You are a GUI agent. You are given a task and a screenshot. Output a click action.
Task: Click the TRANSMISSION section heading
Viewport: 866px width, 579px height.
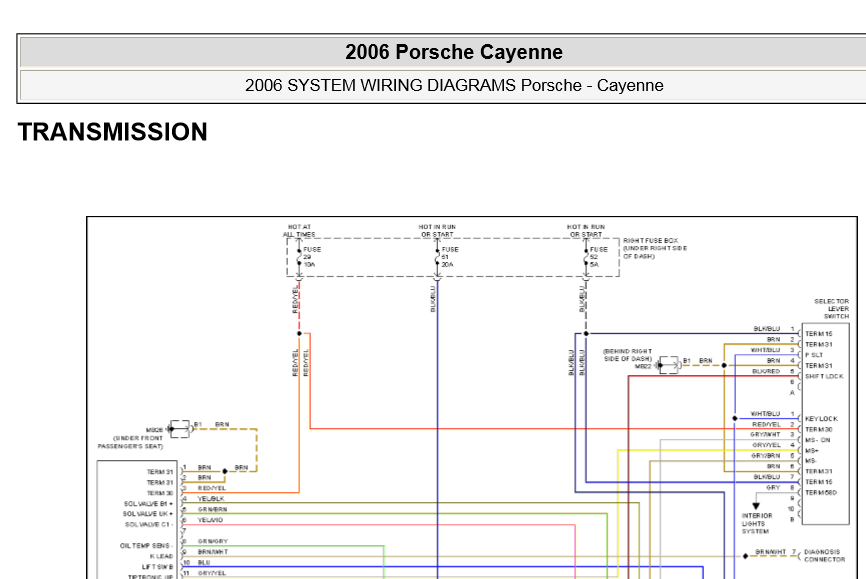click(113, 132)
